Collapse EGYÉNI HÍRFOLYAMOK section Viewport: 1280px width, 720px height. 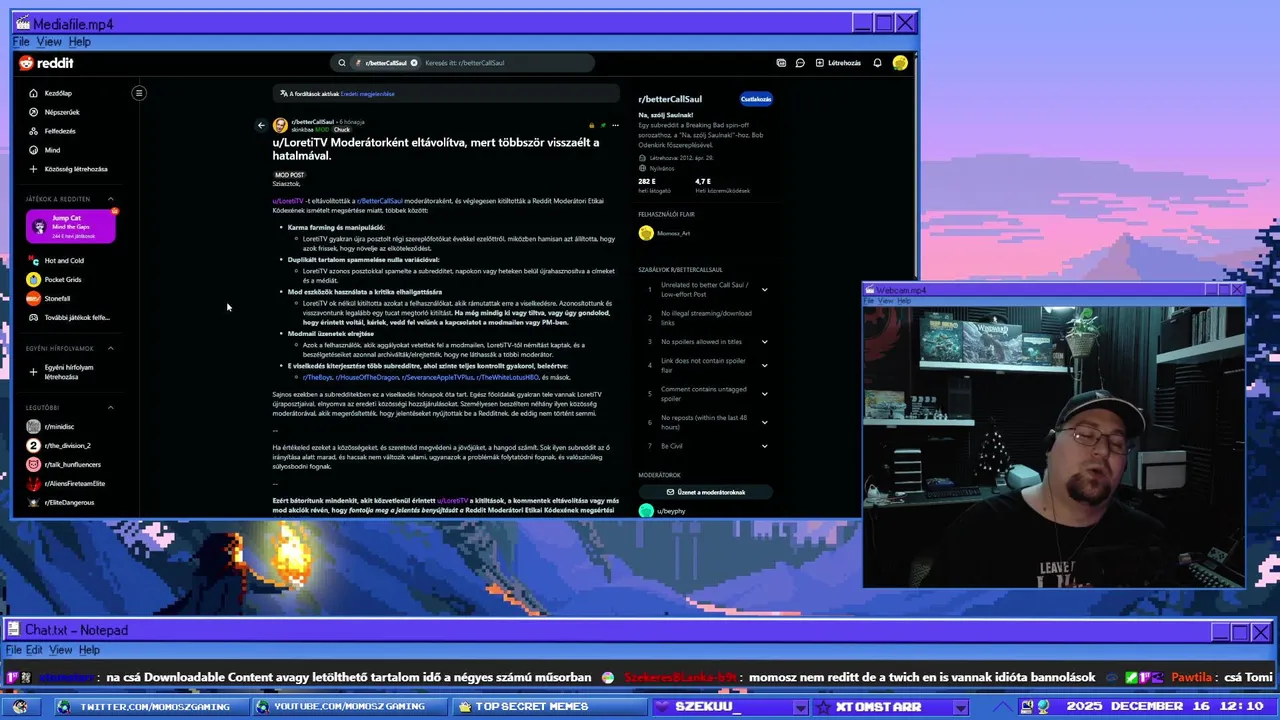tap(110, 348)
